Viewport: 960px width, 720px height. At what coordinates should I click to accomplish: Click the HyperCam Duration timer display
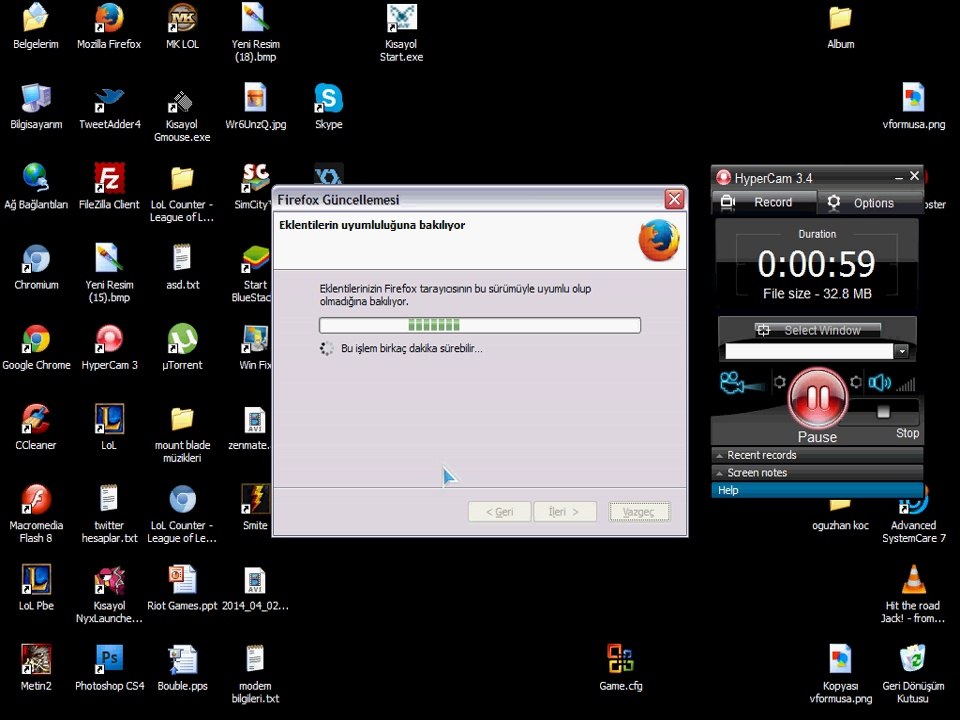(x=817, y=264)
